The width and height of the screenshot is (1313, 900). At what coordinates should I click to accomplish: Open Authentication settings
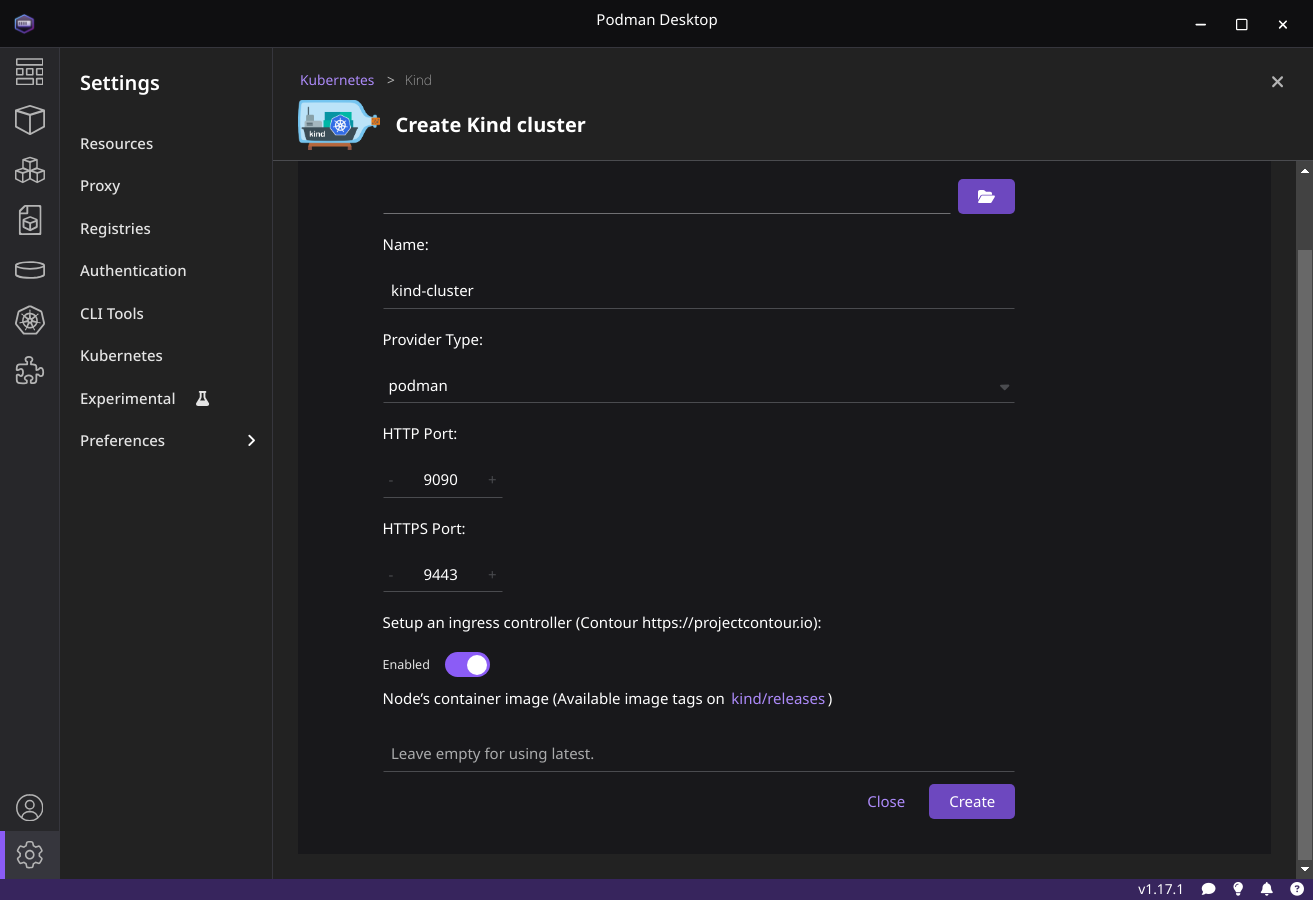coord(133,271)
